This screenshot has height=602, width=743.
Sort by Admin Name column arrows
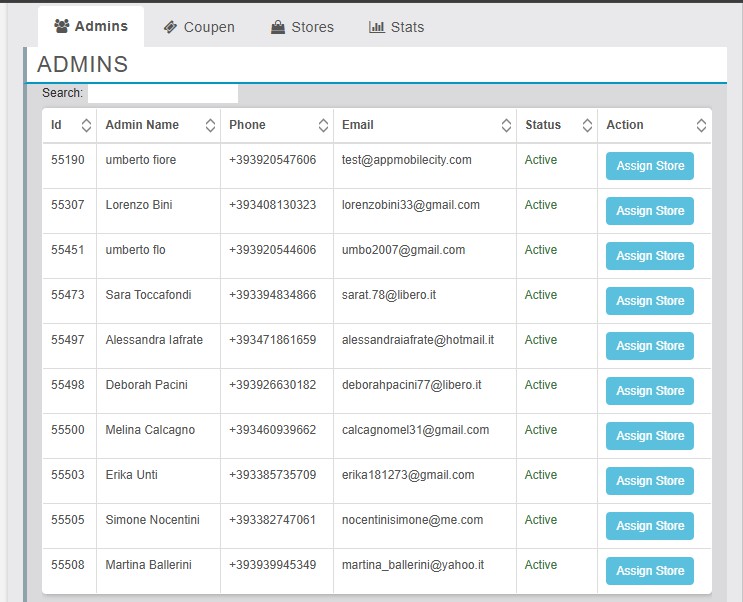tap(210, 125)
